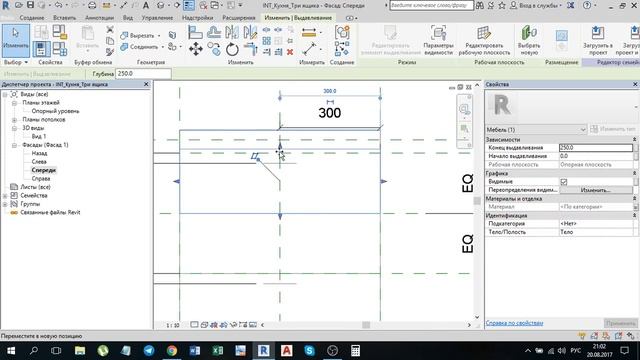Click Редактировать рабочую плоскость

(x=484, y=40)
